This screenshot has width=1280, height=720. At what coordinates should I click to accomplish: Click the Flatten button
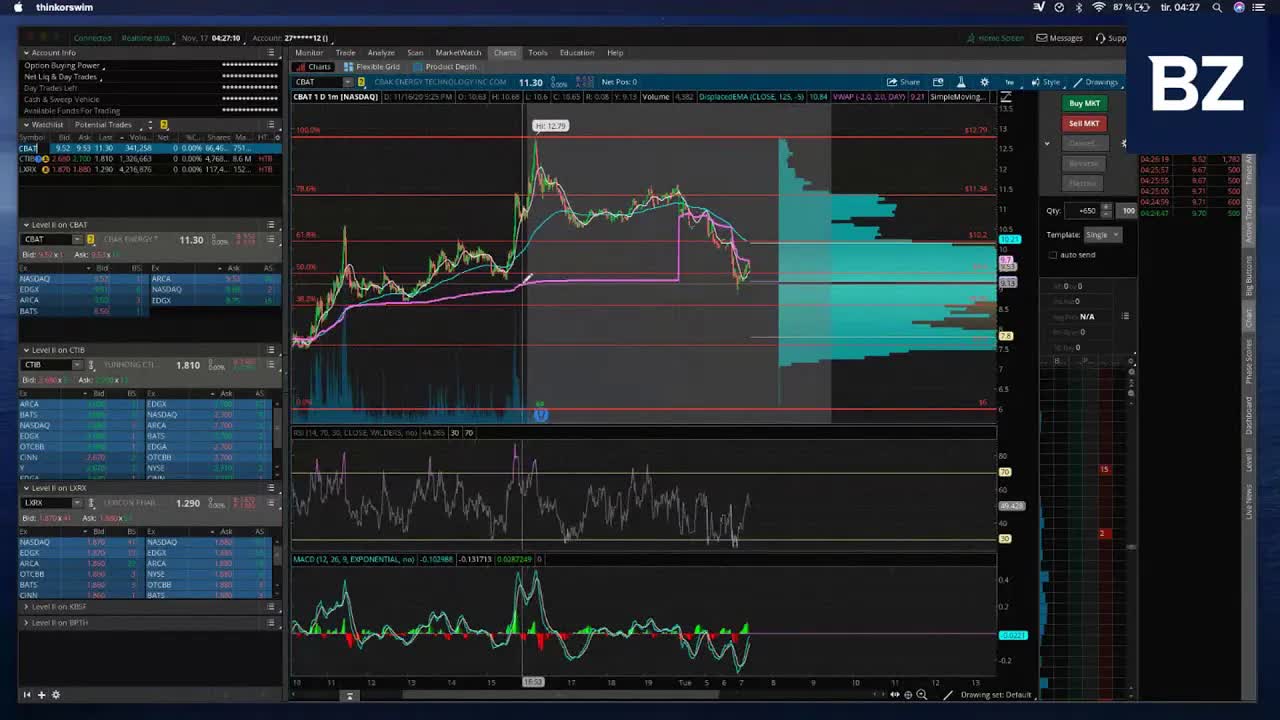click(1083, 183)
